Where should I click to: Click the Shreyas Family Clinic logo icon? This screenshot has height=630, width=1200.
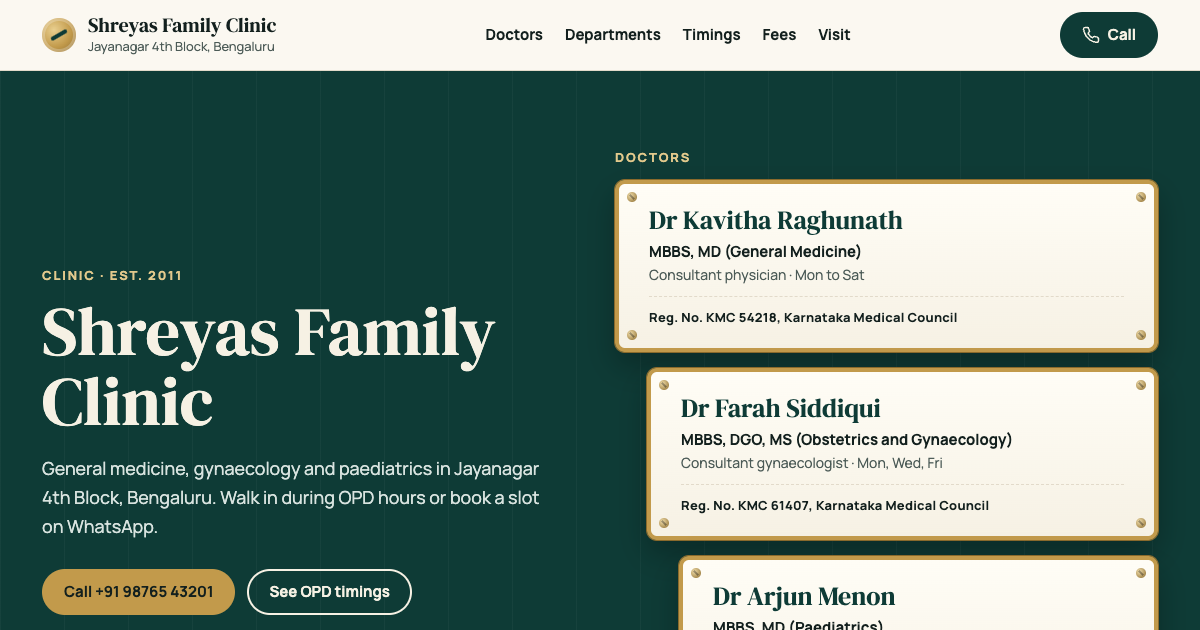coord(59,35)
